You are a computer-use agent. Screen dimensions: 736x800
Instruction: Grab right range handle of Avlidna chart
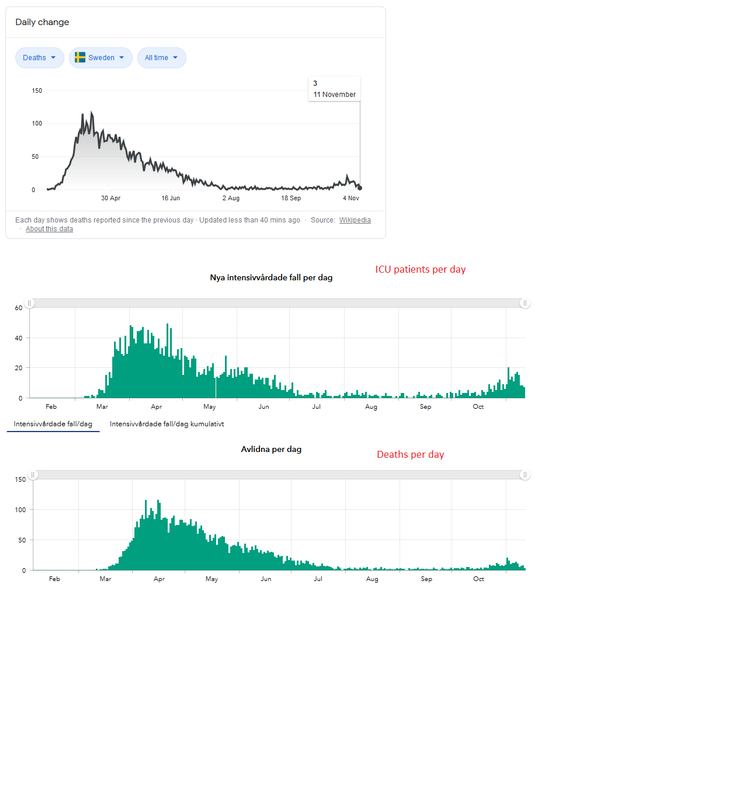525,475
